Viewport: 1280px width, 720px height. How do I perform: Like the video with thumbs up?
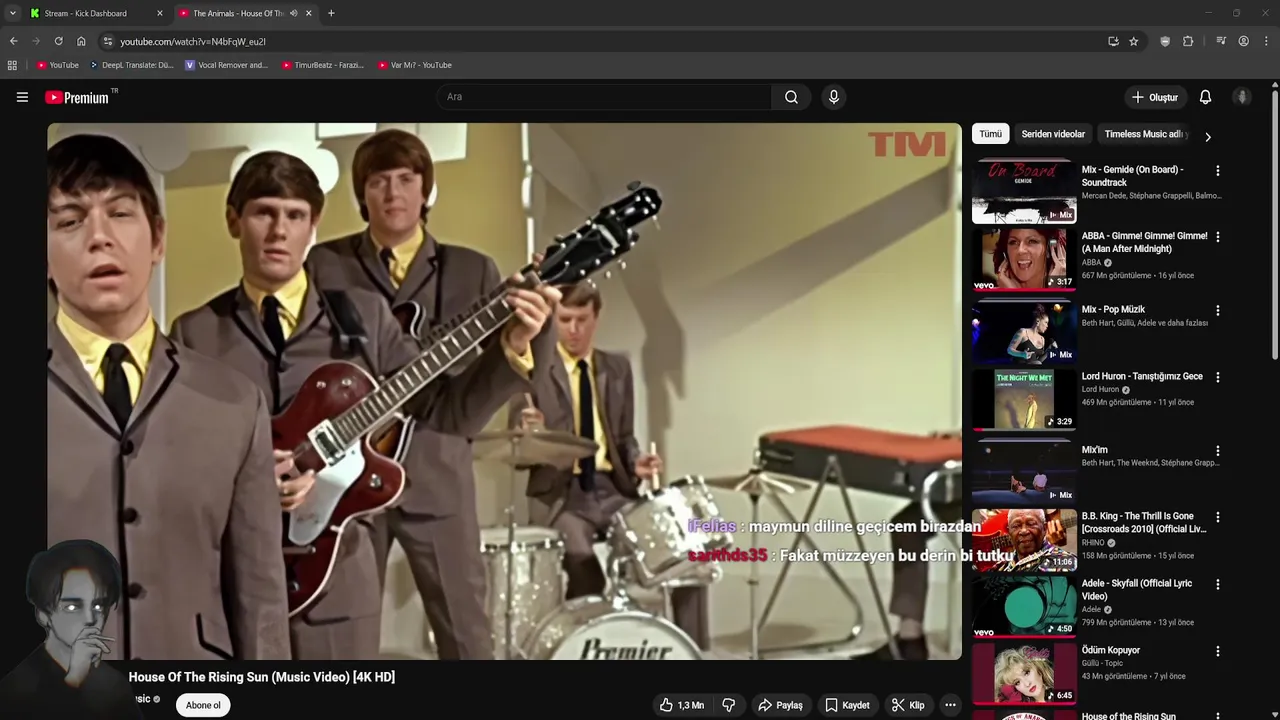(681, 705)
